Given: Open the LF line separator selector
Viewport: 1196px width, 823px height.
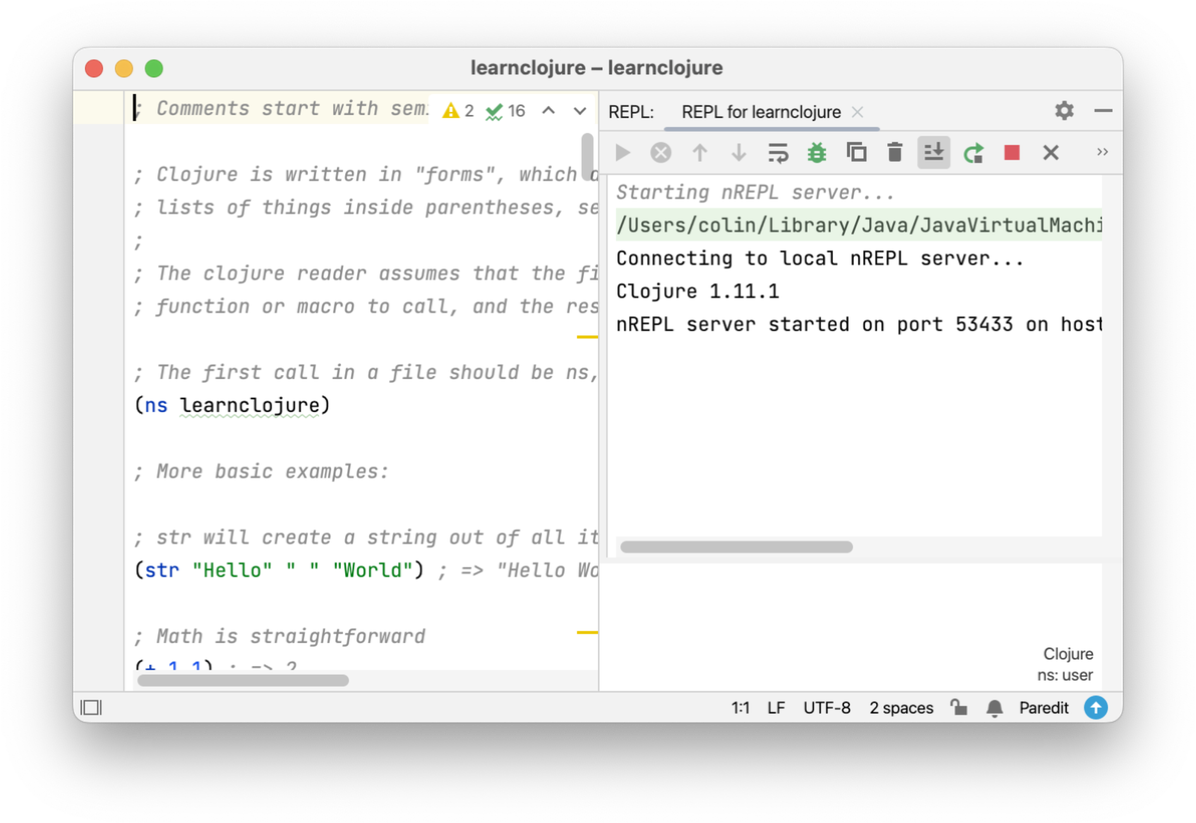Looking at the screenshot, I should 776,708.
